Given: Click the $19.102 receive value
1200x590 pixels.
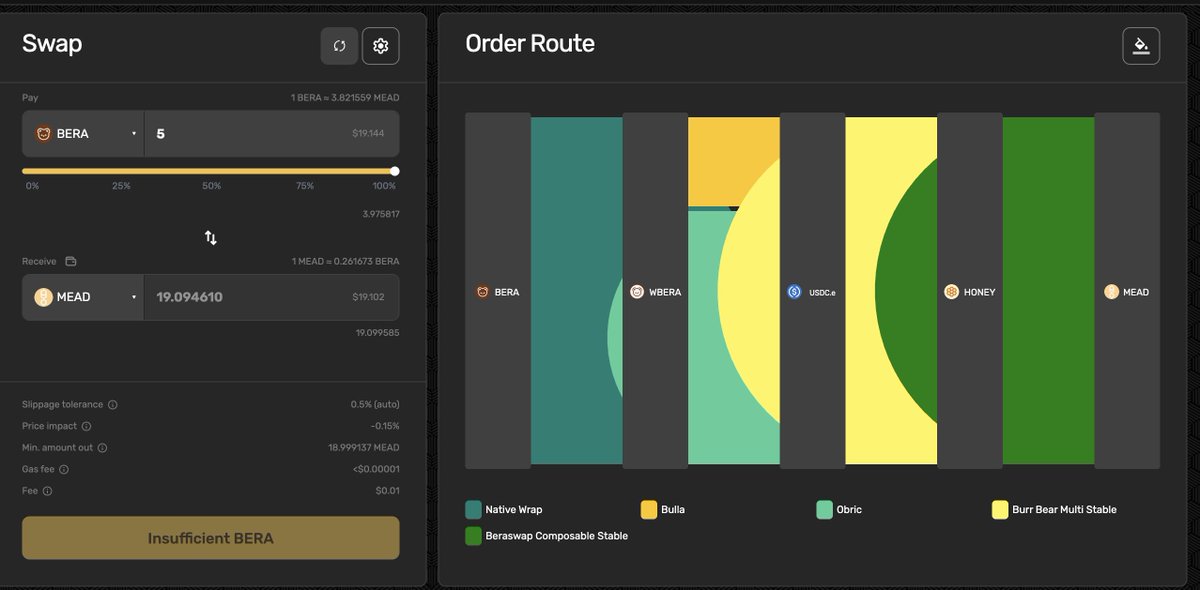Looking at the screenshot, I should [x=368, y=297].
